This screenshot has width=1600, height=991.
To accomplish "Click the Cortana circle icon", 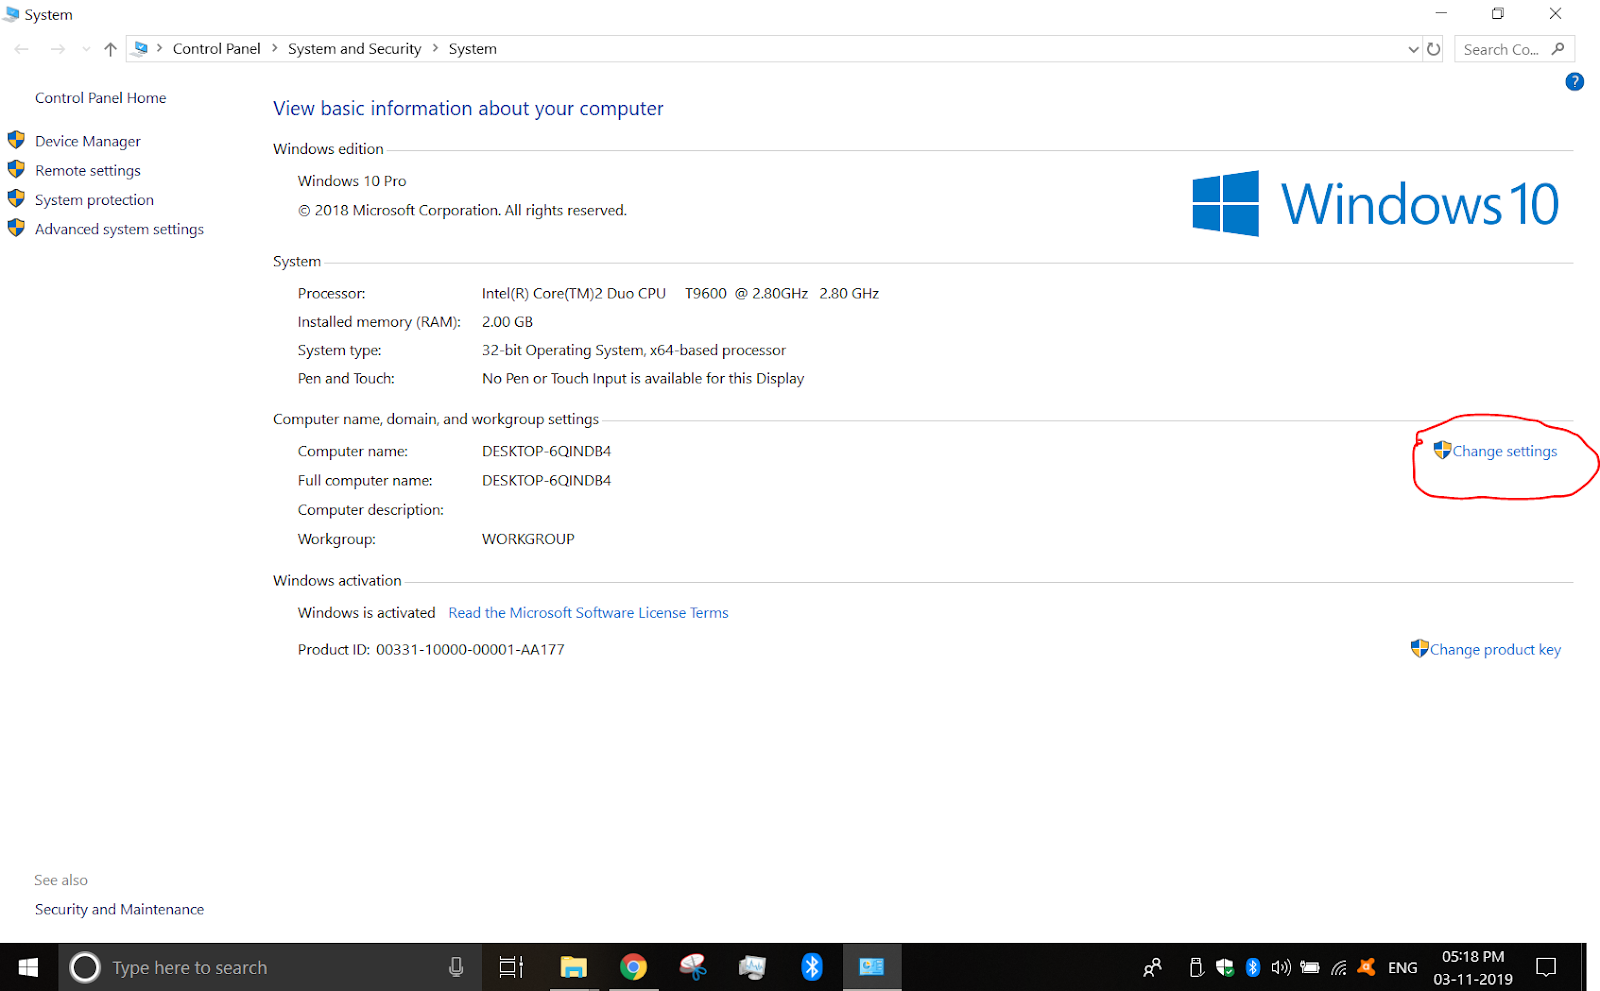I will click(x=85, y=967).
